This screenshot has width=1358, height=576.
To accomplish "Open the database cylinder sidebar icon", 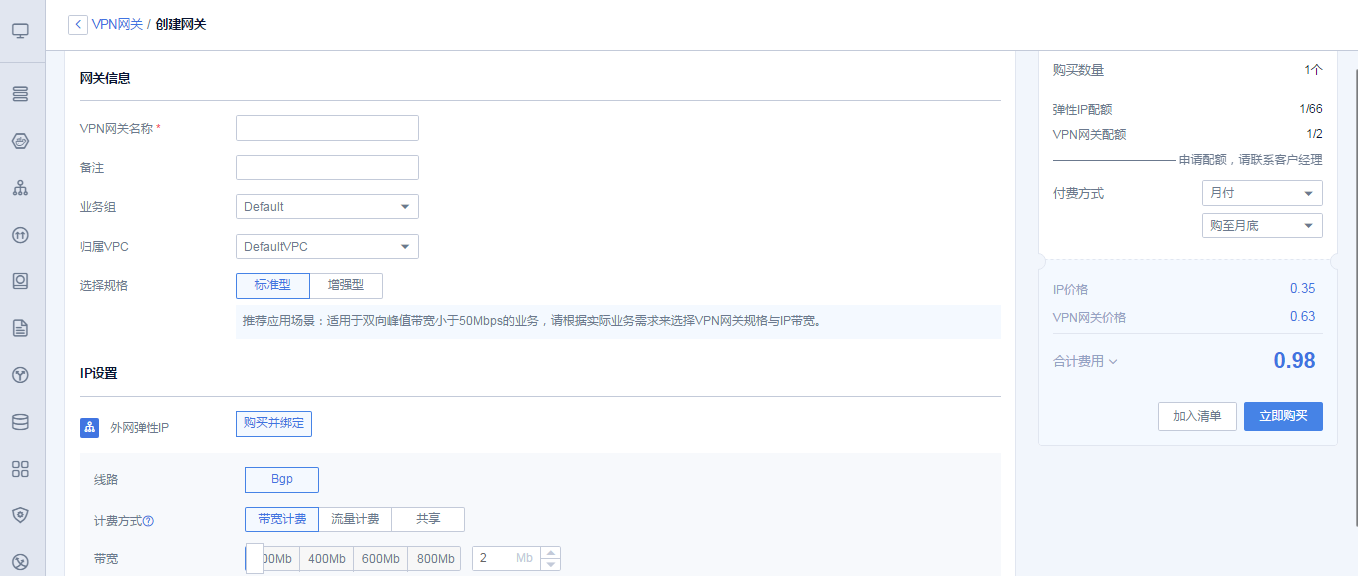I will click(x=20, y=422).
